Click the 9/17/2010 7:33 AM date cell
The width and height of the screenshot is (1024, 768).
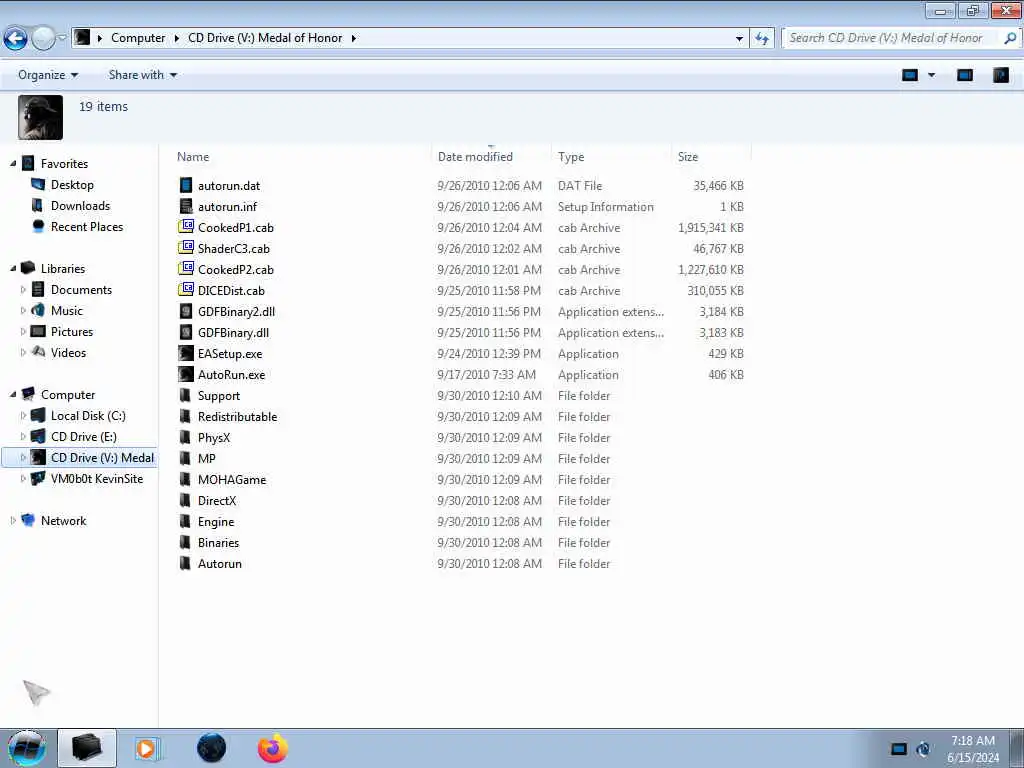[x=487, y=375]
